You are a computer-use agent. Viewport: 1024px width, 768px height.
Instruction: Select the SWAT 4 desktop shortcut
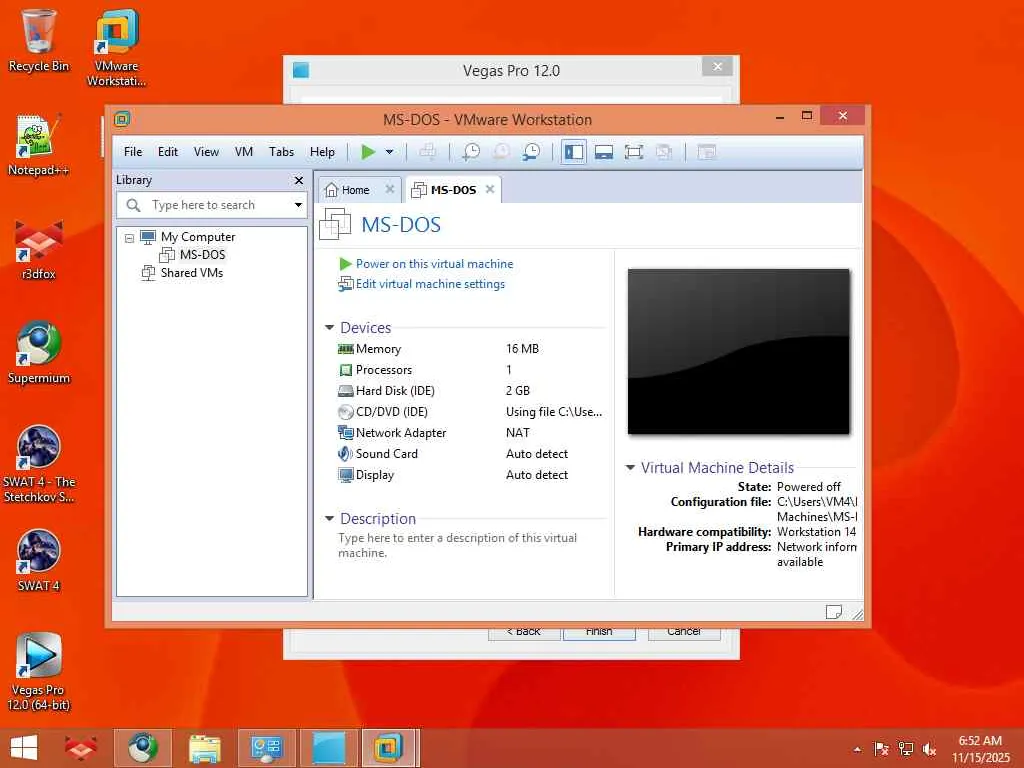pos(39,560)
